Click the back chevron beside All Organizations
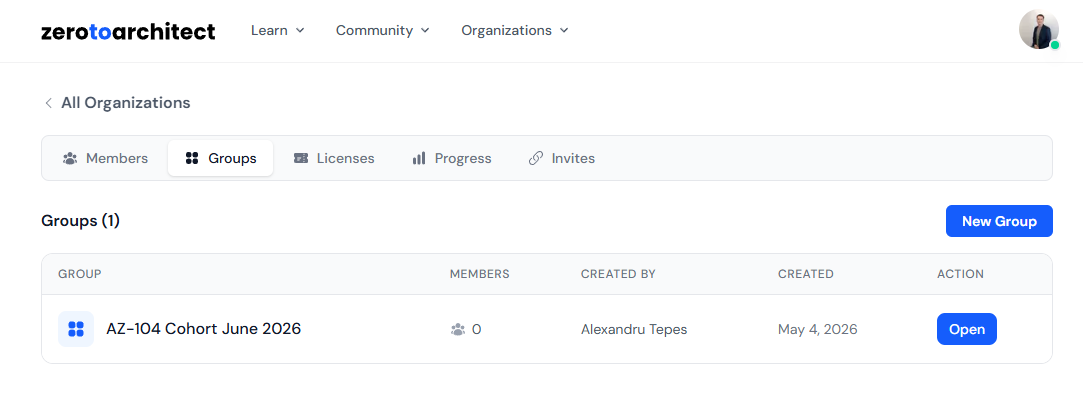 tap(48, 103)
